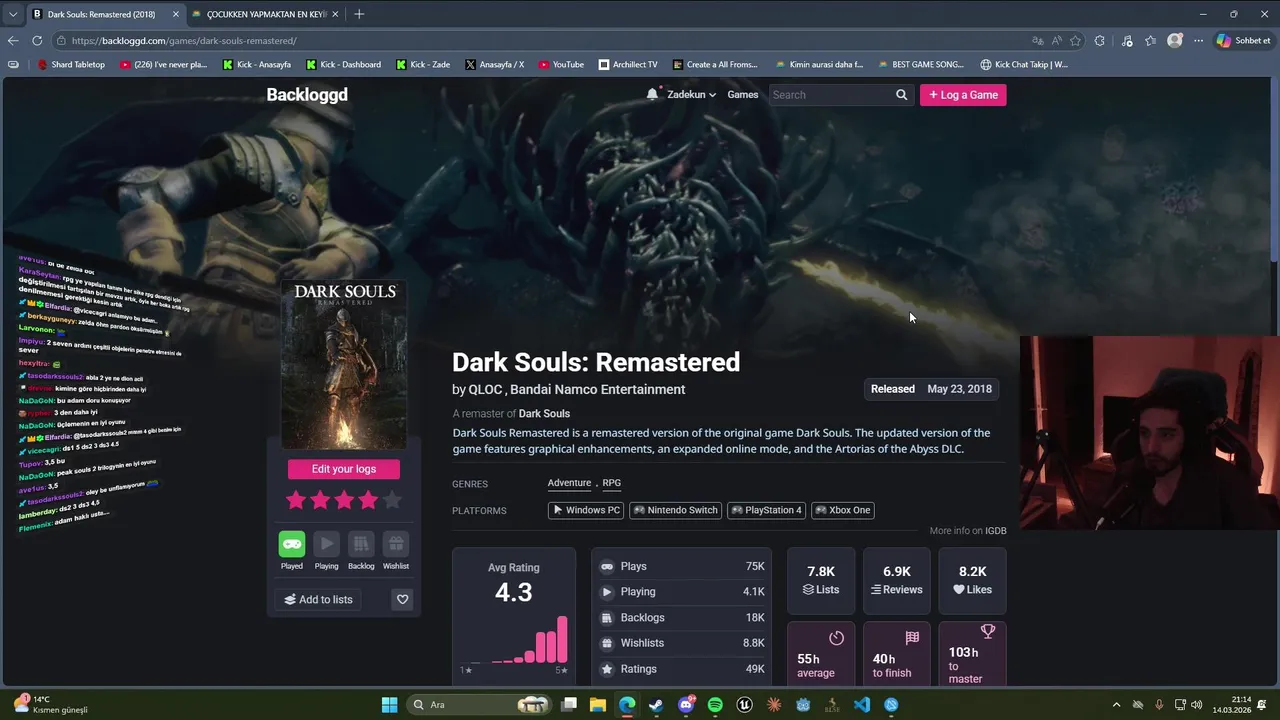Screen dimensions: 1280x720
Task: Toggle the Playing status icon
Action: [326, 544]
